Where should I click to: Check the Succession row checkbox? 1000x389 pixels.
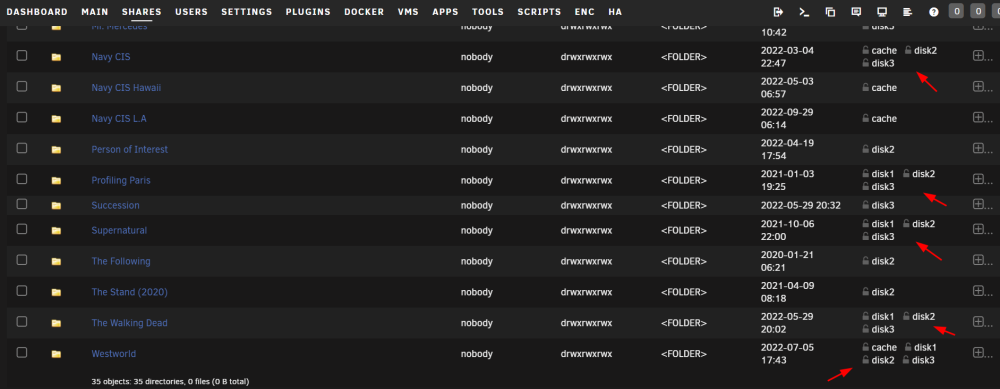[x=22, y=203]
